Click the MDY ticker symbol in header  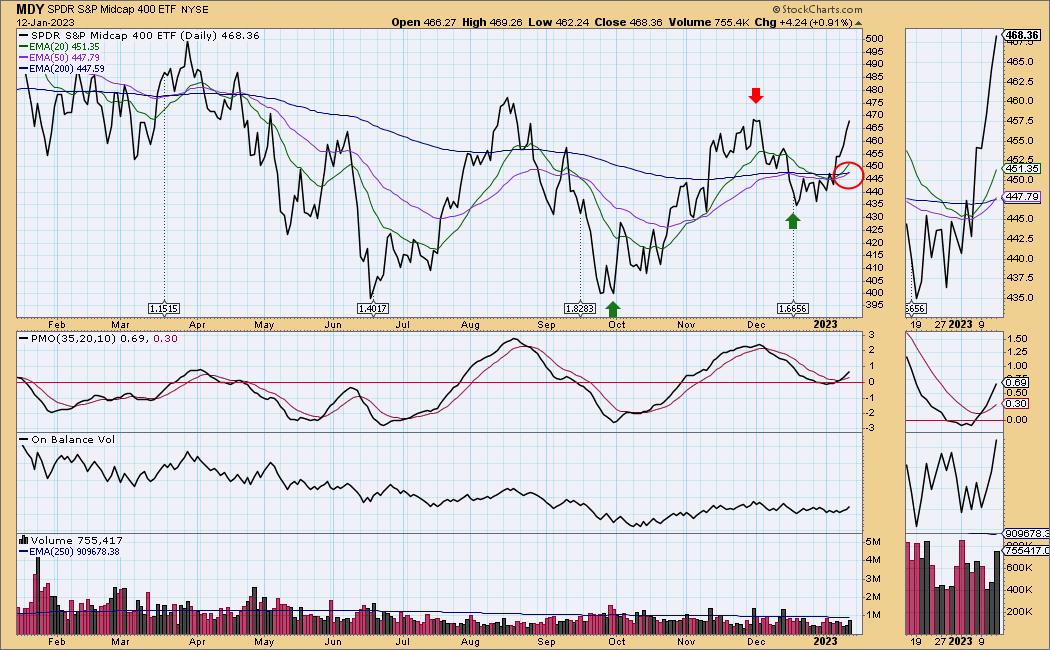click(x=30, y=9)
